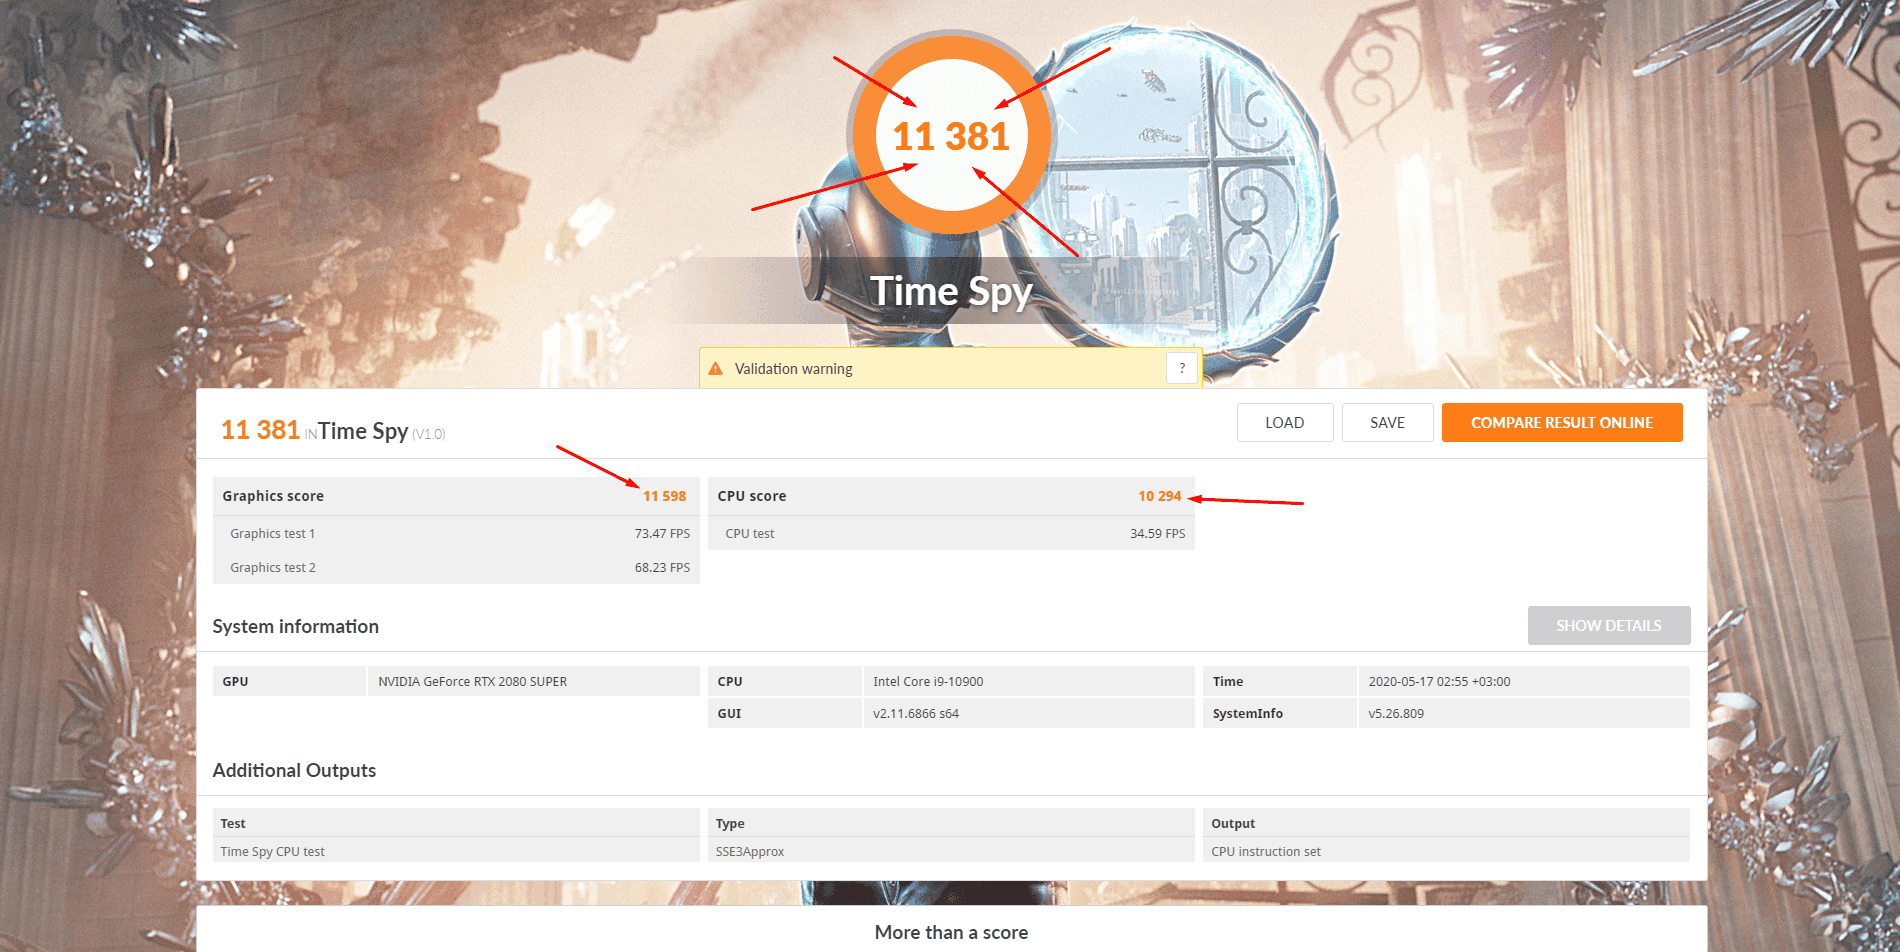Click the GUI version v2.11.6866 s64
The image size is (1900, 952).
916,714
